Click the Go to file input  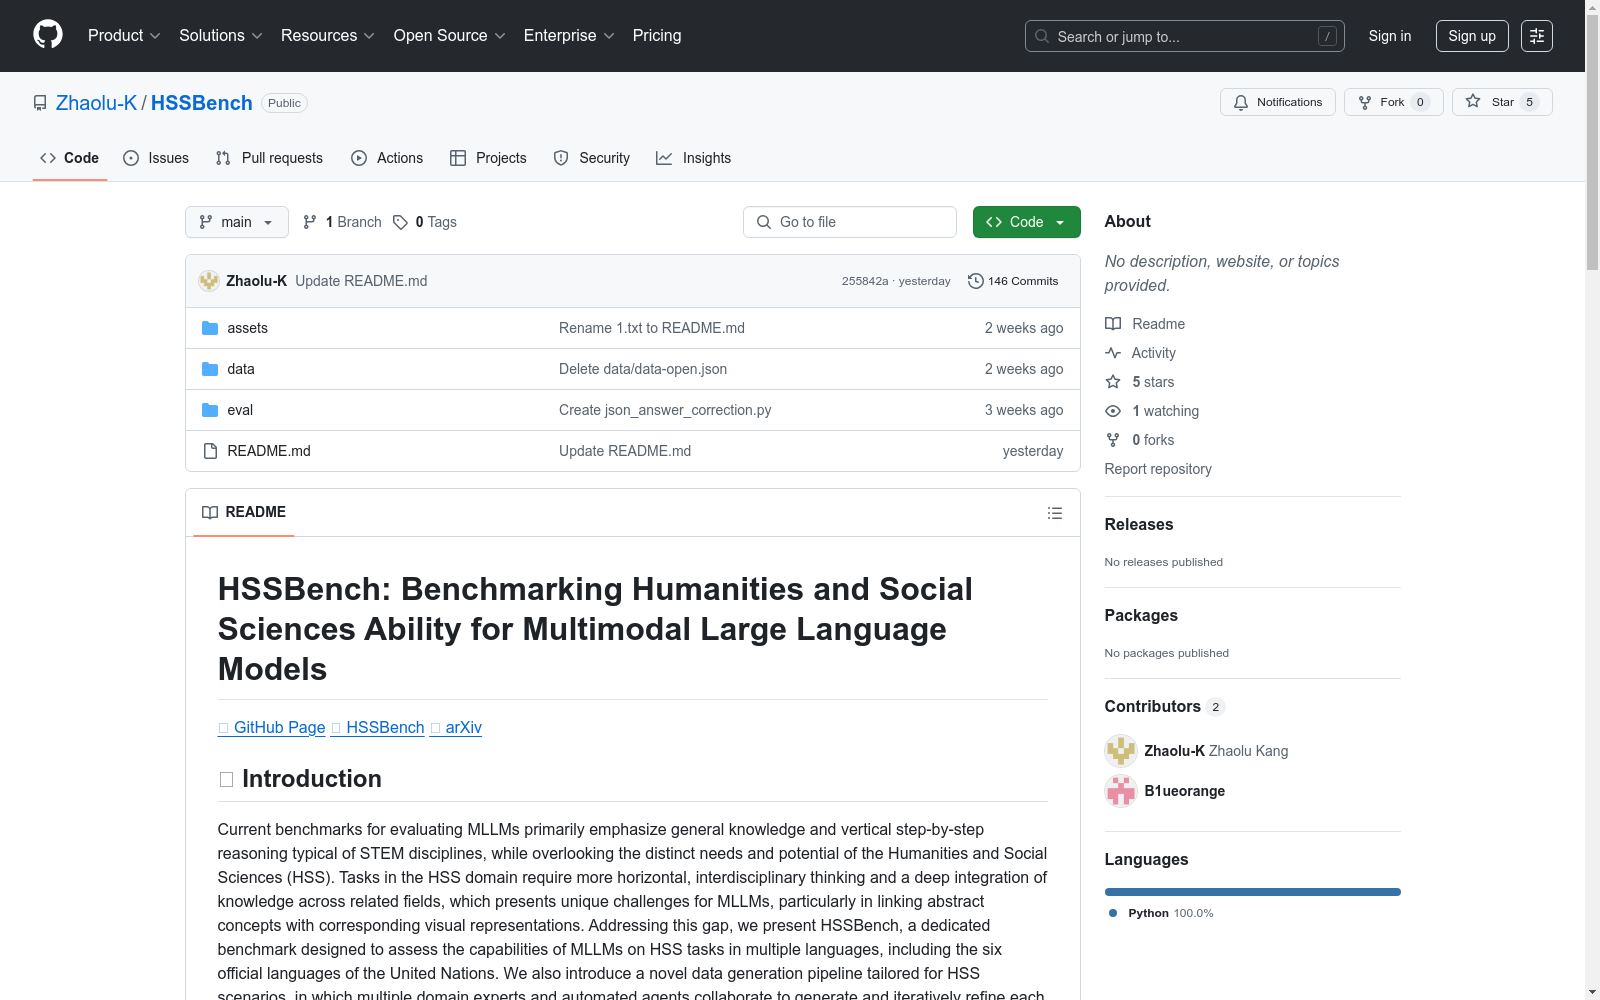point(850,222)
